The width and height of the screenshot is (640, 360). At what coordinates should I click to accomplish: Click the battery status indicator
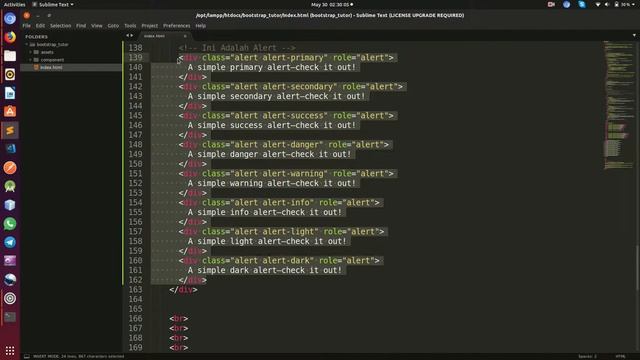click(622, 4)
